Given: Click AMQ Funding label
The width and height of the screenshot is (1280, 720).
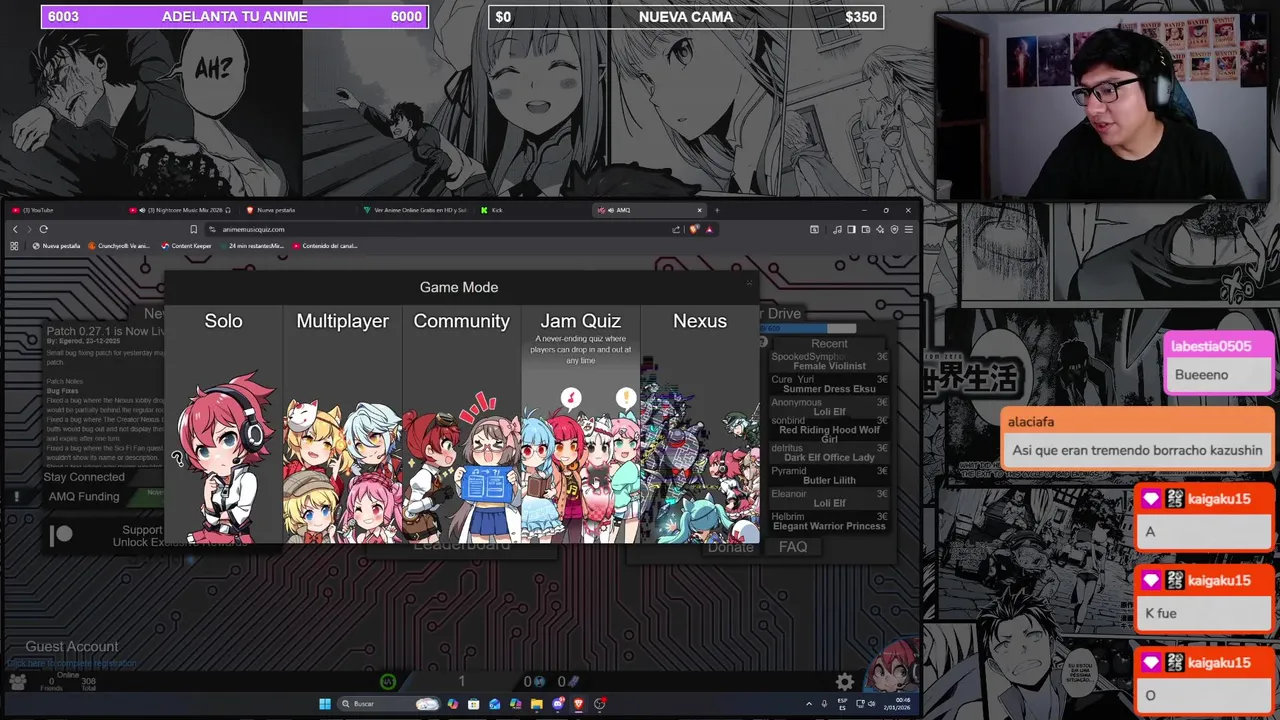Looking at the screenshot, I should pos(84,496).
